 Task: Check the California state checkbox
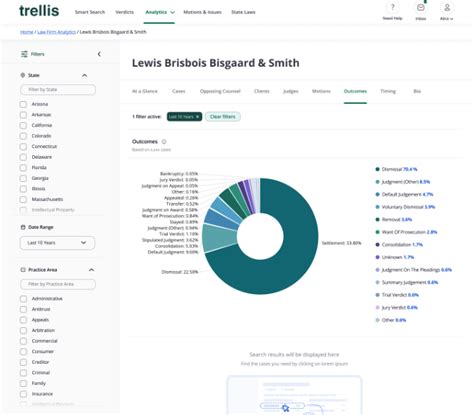pos(23,125)
